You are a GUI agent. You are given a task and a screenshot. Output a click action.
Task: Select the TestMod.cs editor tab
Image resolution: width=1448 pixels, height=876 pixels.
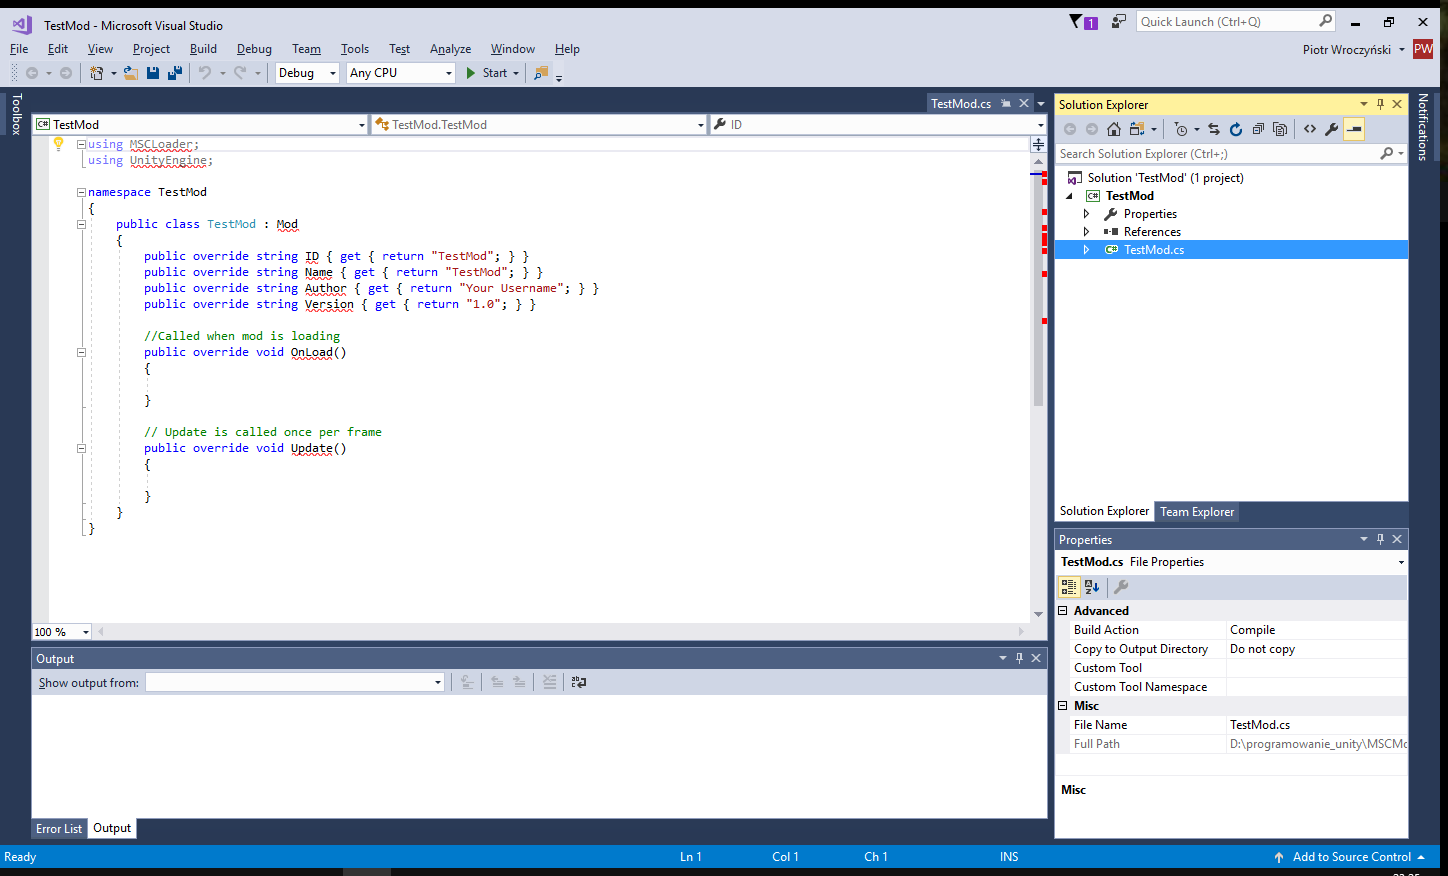pyautogui.click(x=961, y=104)
